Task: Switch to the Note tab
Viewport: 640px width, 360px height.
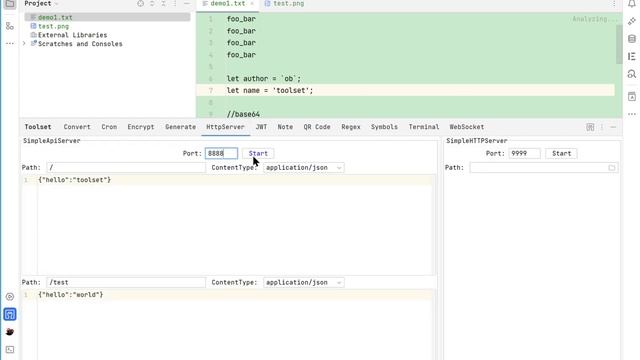Action: pos(285,127)
